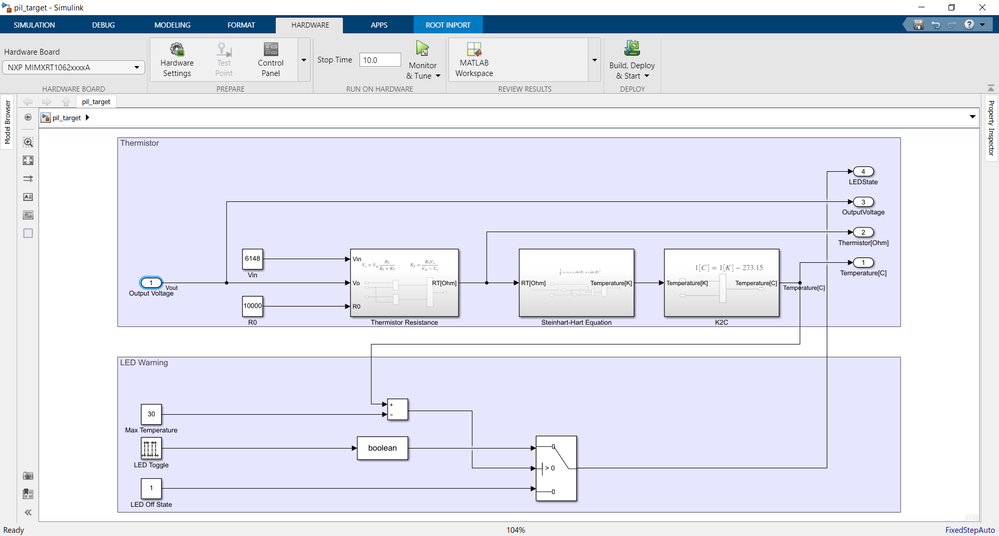Open the Property Inspector side panel
Viewport: 999px width, 536px height.
[991, 127]
